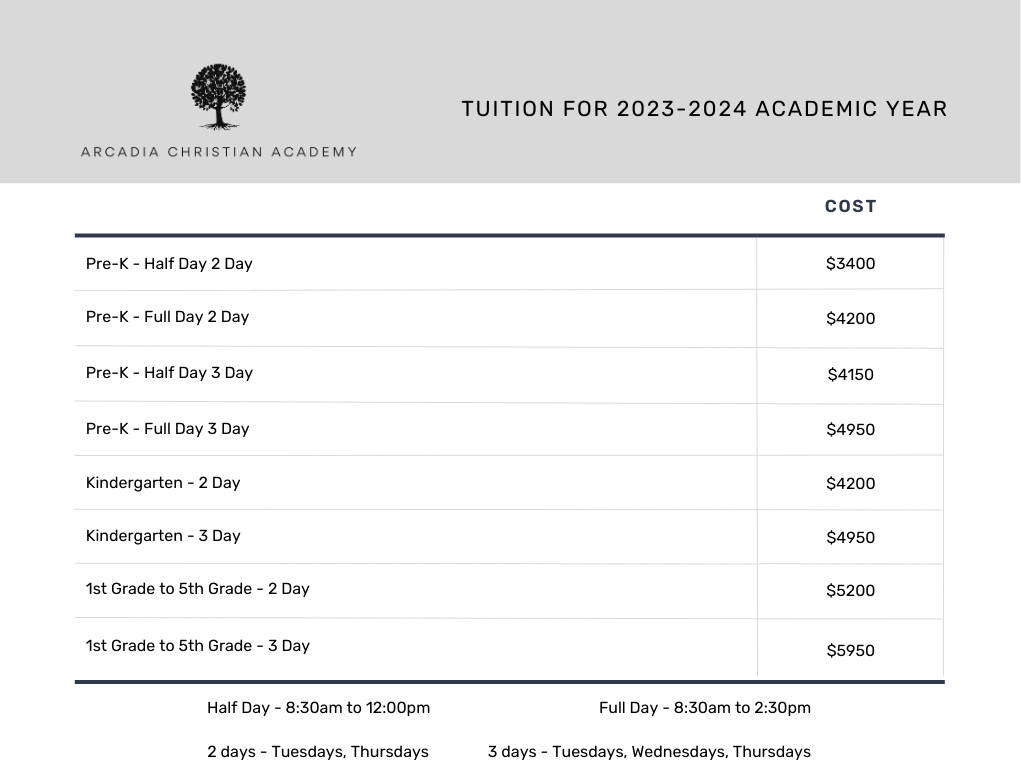Select the Pre-K - Half Day 3 Day row
This screenshot has height=768, width=1021.
pos(509,375)
